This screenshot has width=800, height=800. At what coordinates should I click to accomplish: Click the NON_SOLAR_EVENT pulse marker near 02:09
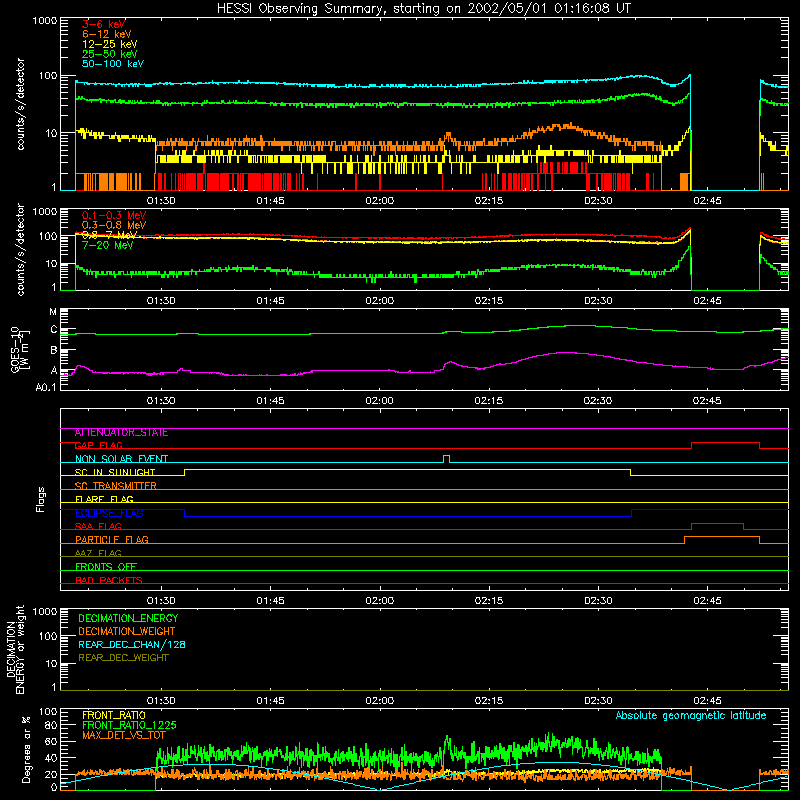[446, 459]
